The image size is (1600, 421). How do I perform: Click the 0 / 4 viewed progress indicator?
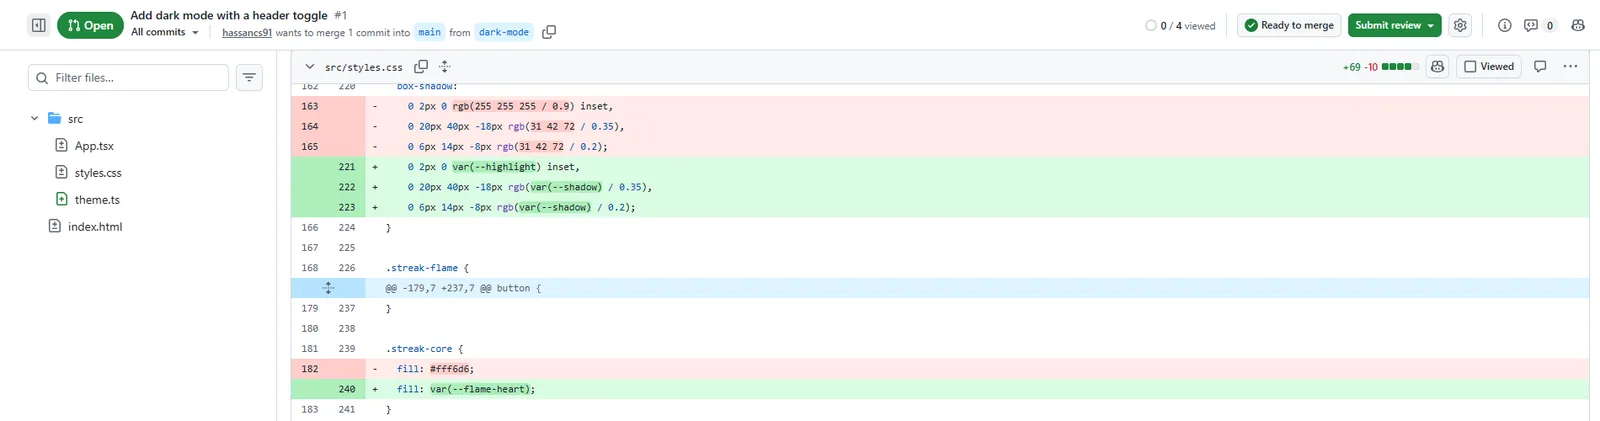(1180, 26)
